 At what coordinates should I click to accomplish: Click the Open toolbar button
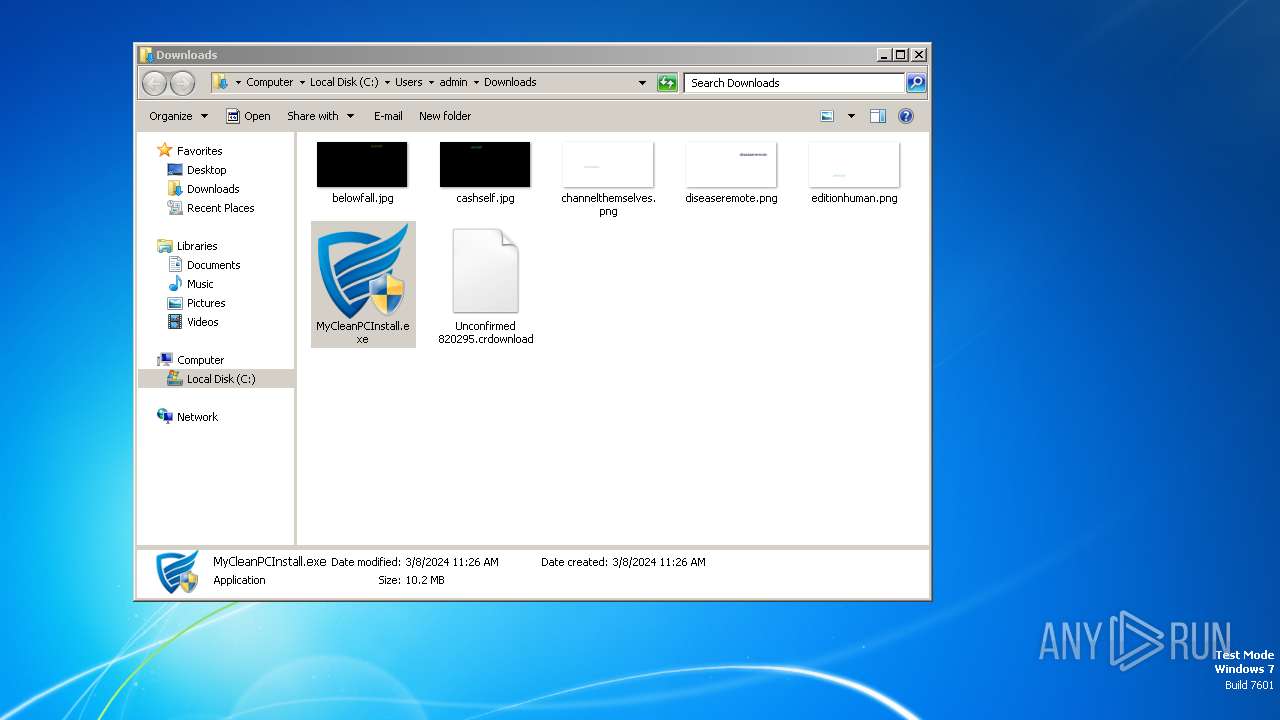[x=248, y=116]
